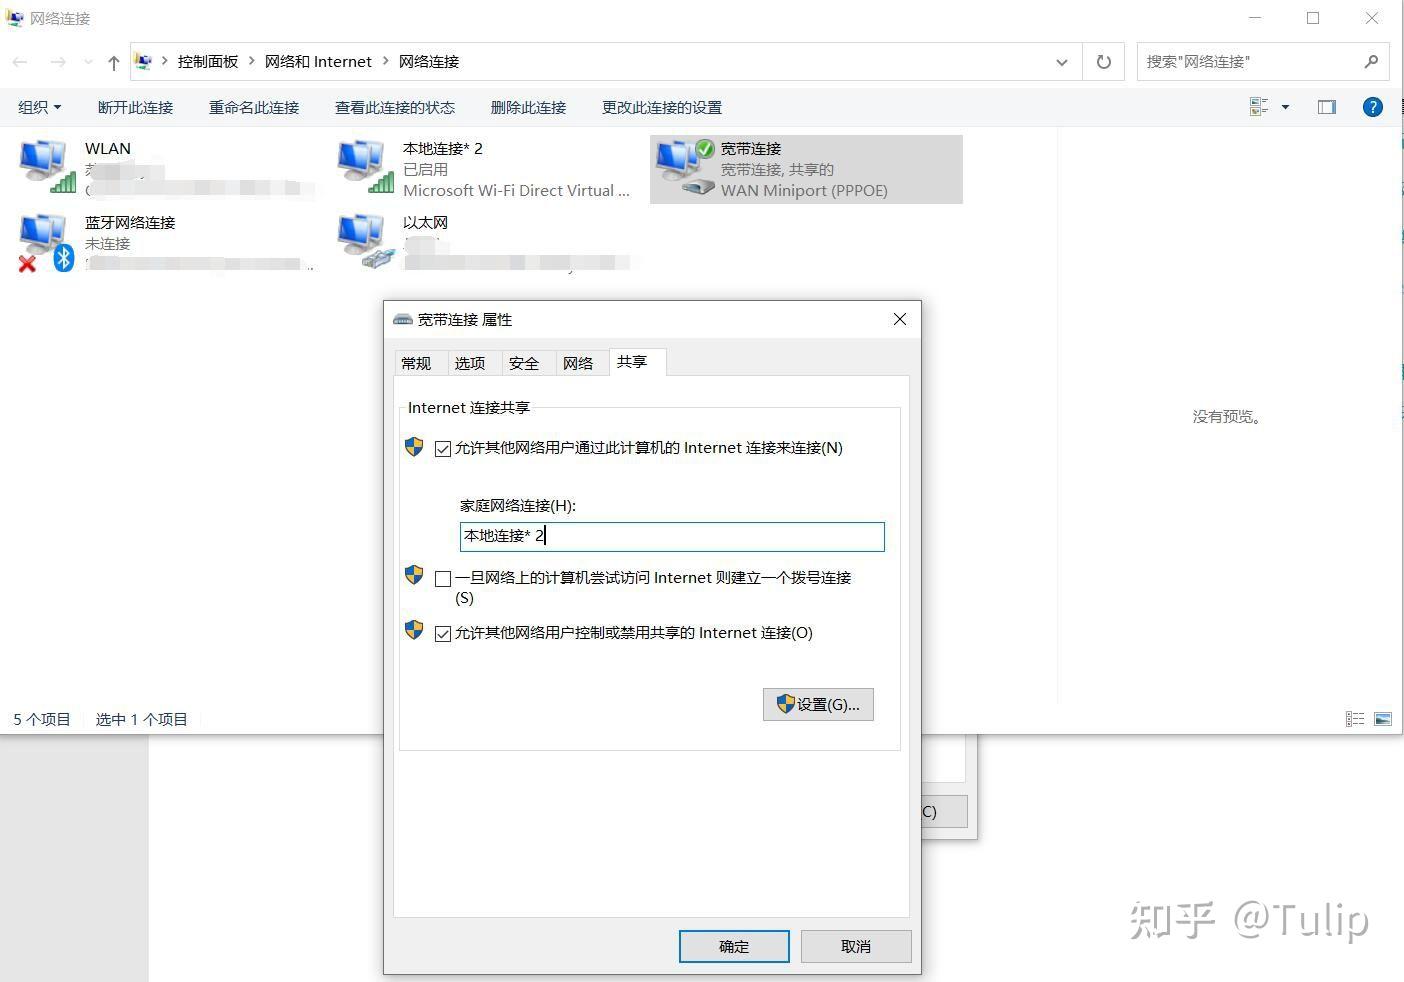
Task: Click the "5 个项目" status bar text
Action: point(42,719)
